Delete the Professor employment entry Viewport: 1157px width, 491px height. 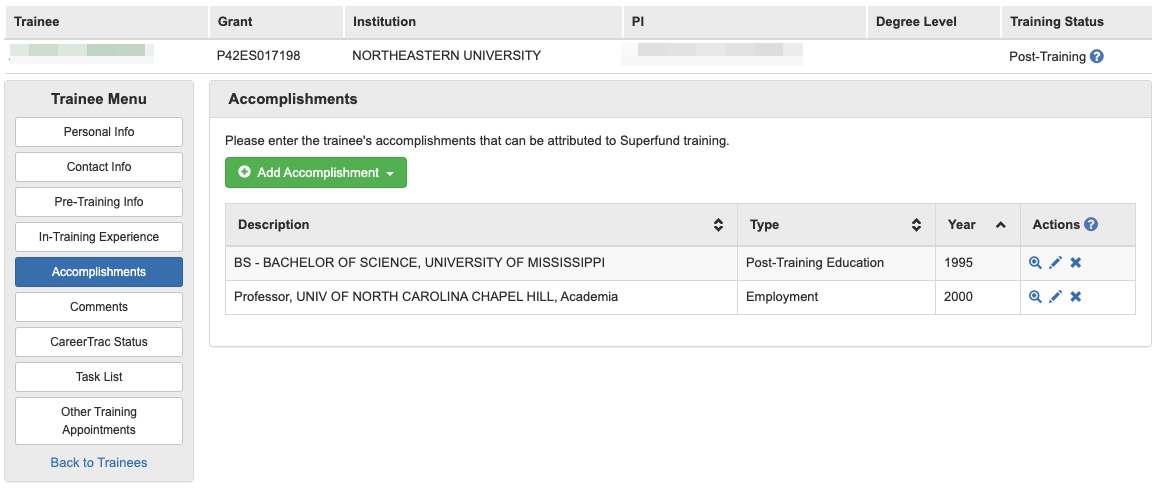click(1076, 297)
